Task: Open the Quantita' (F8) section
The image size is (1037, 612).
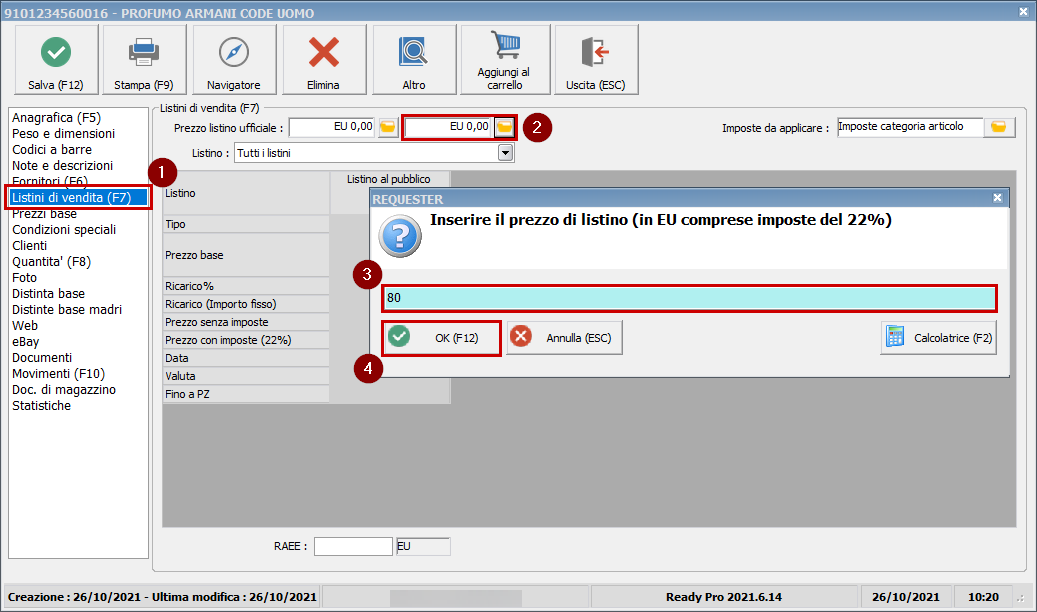Action: click(52, 261)
